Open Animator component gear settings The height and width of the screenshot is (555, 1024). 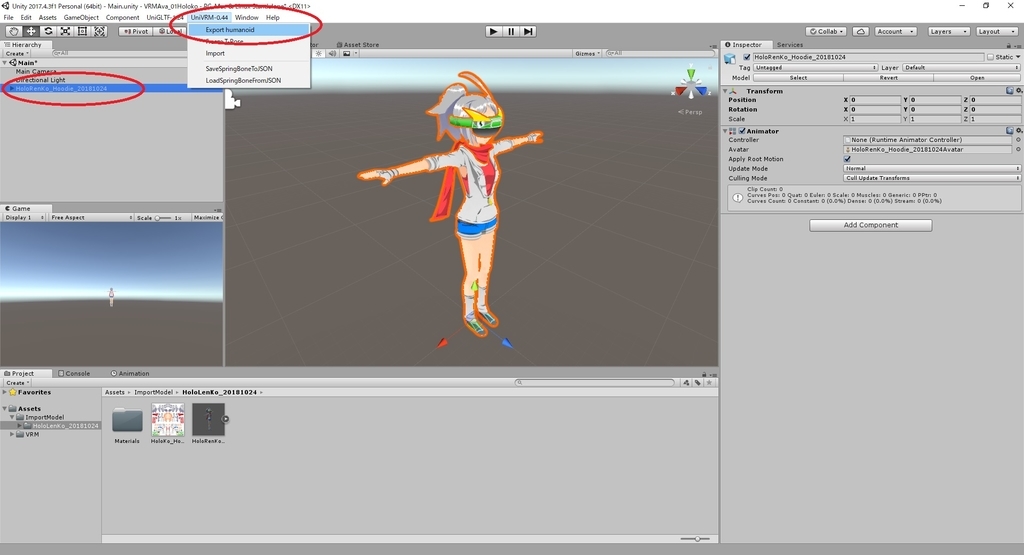[x=1018, y=131]
